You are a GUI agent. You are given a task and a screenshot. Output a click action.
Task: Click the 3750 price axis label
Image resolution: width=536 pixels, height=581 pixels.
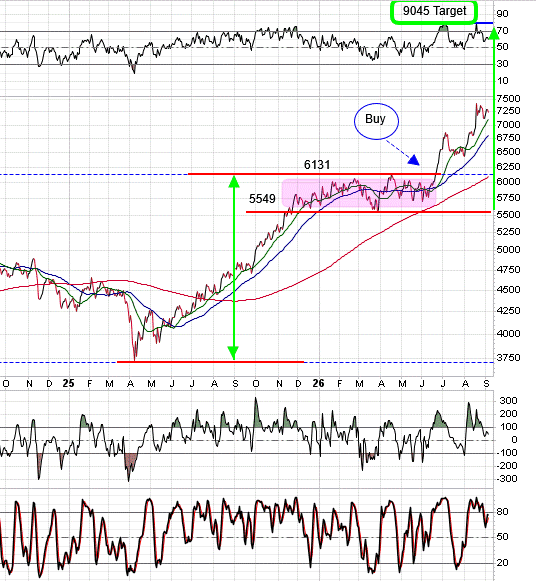point(508,358)
